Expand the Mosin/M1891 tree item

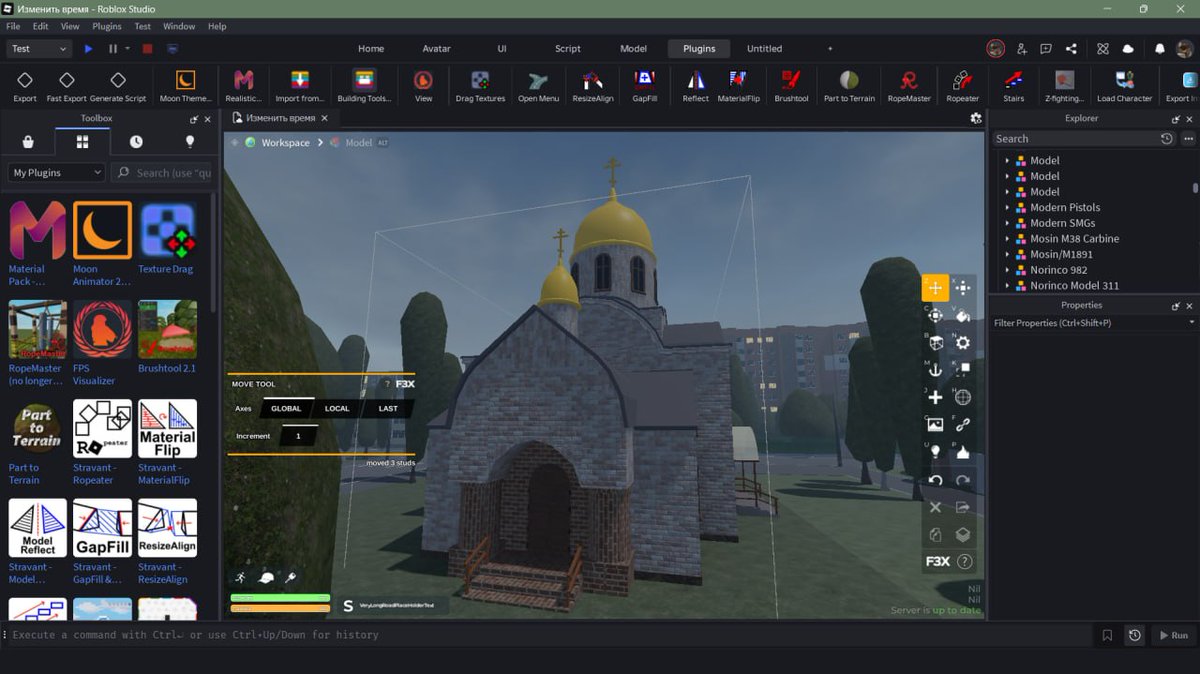coord(1007,255)
